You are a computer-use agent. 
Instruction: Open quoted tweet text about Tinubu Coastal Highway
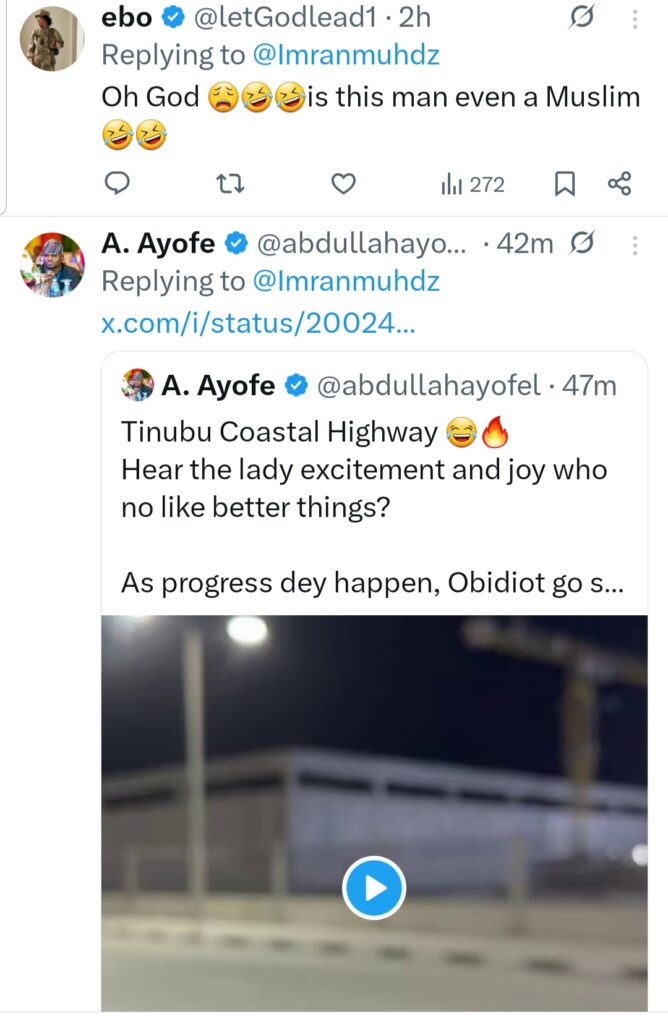point(365,470)
